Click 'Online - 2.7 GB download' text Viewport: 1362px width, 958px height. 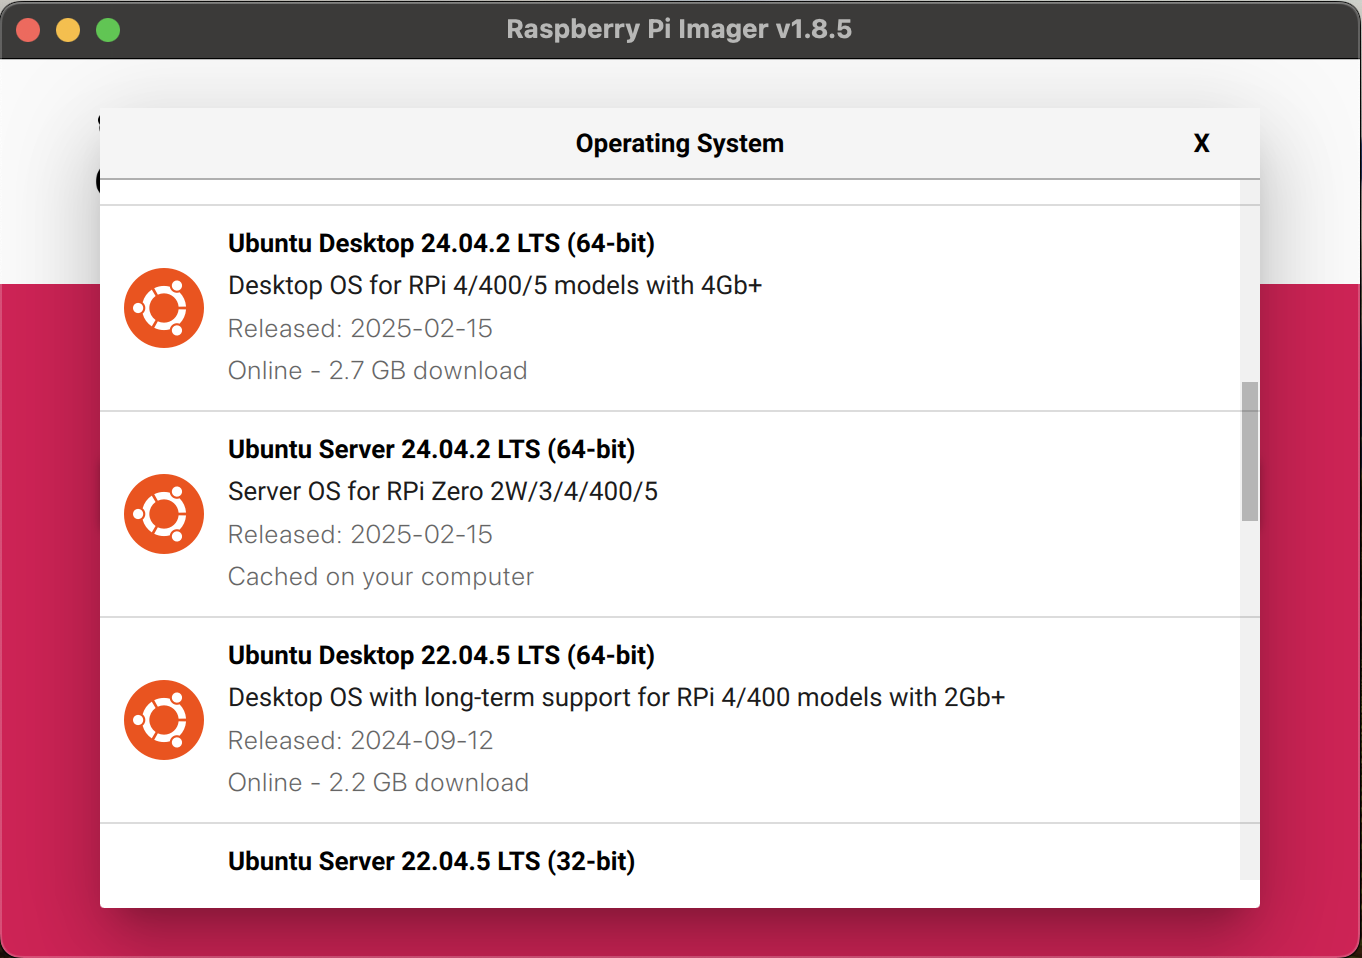coord(378,371)
